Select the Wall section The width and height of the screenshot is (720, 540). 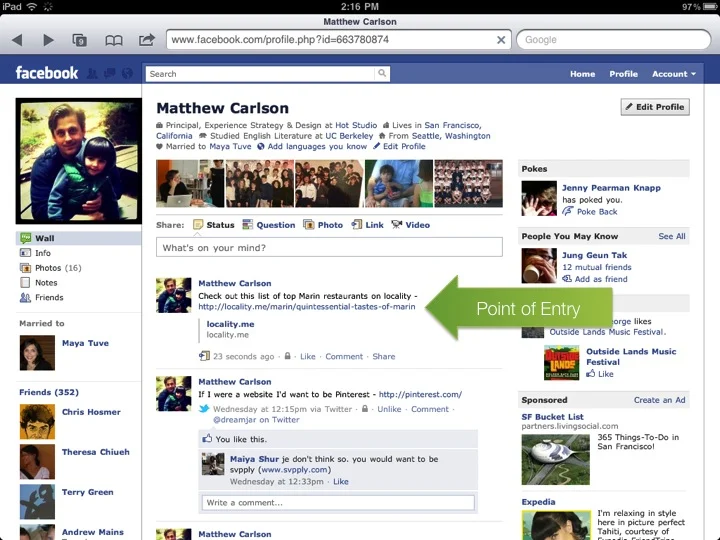click(79, 238)
